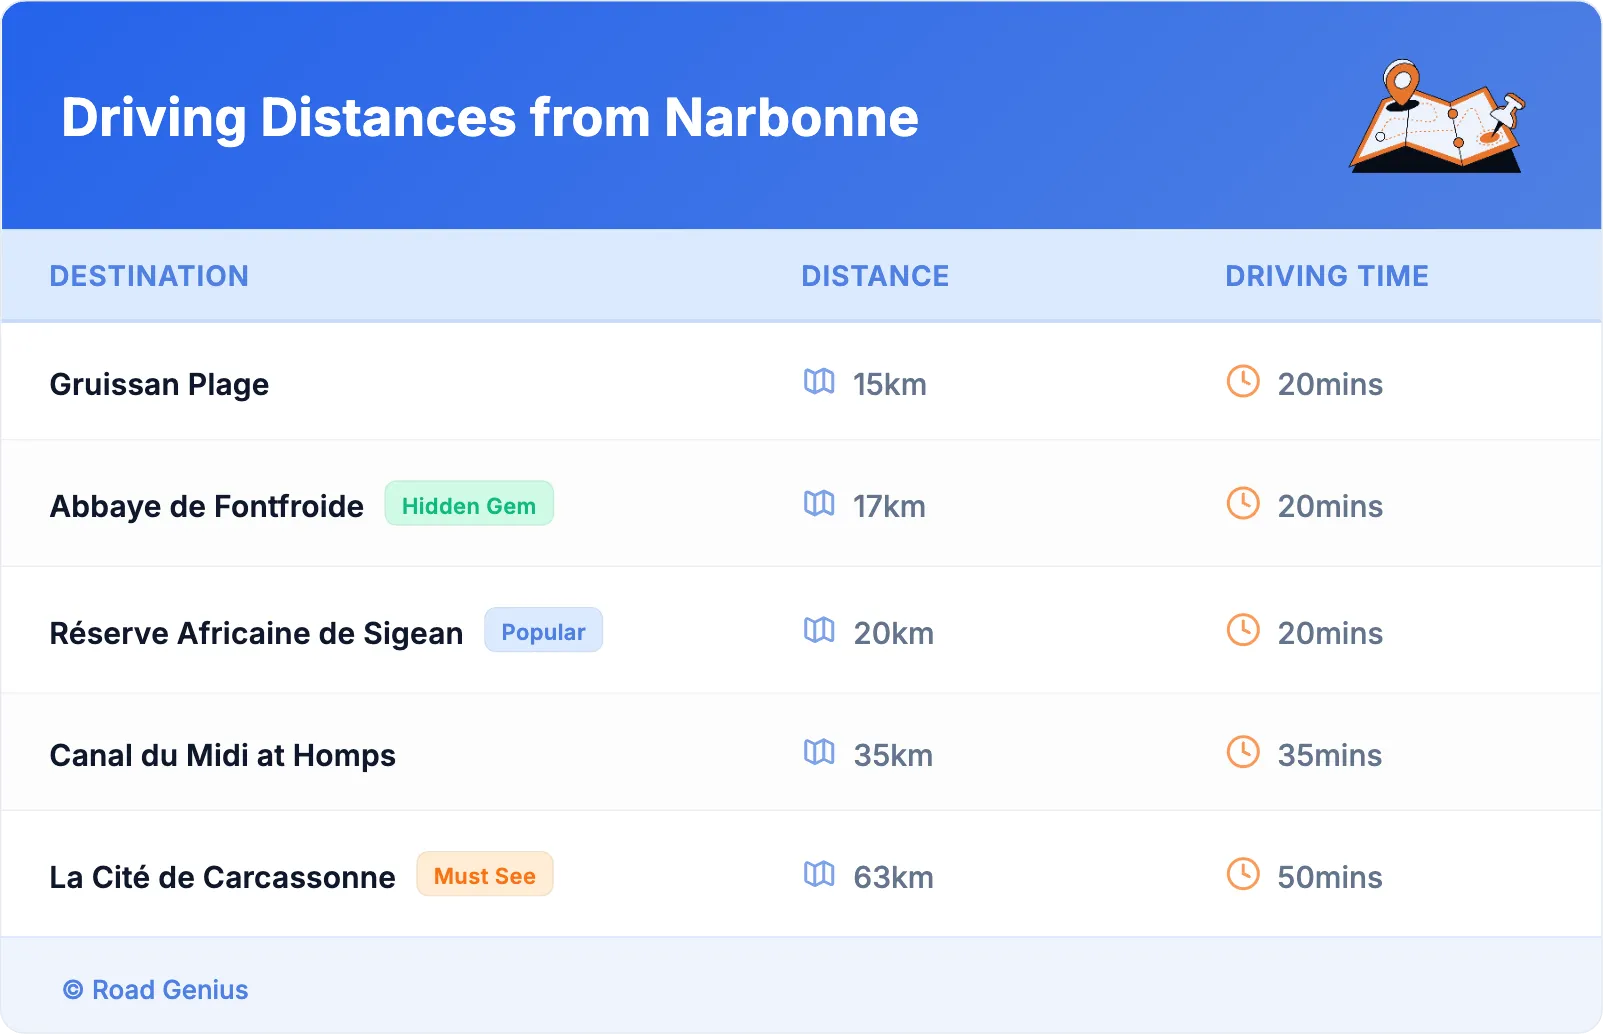Click the title Driving Distances from Narbonne

[490, 118]
